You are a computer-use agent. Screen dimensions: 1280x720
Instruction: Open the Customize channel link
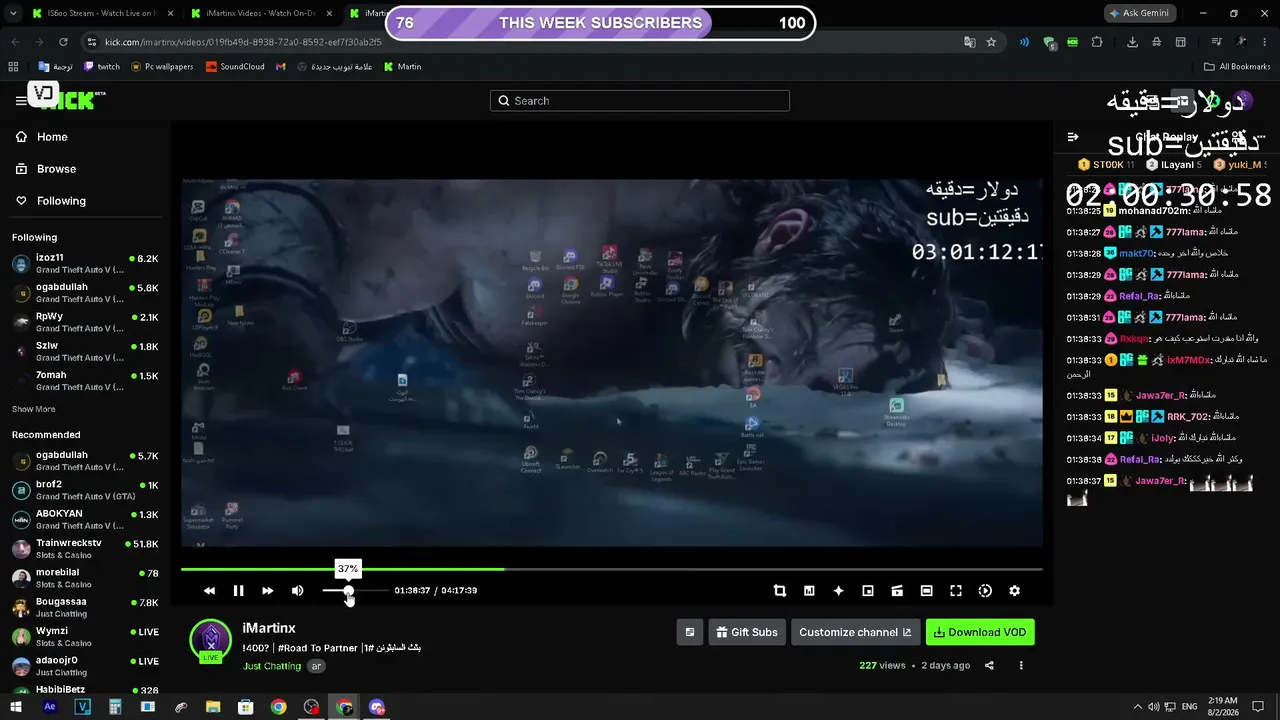coord(855,632)
